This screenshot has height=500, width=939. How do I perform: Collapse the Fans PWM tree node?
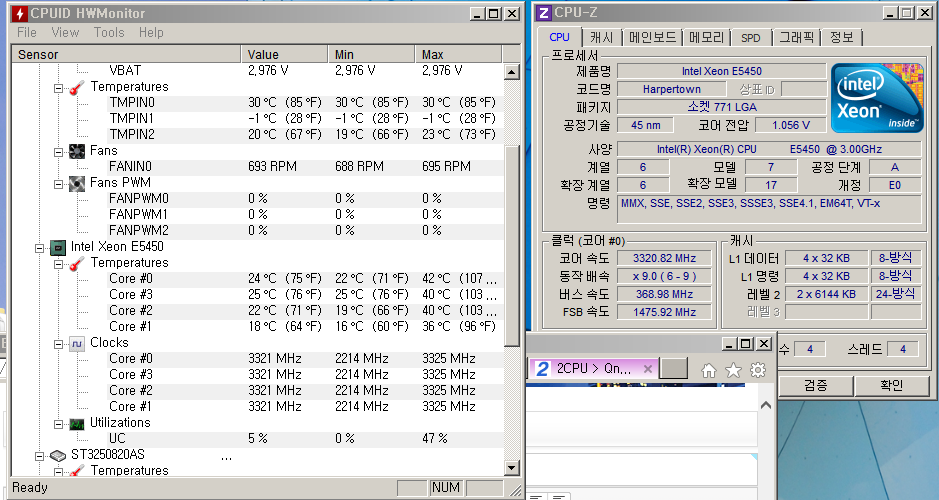coord(59,184)
